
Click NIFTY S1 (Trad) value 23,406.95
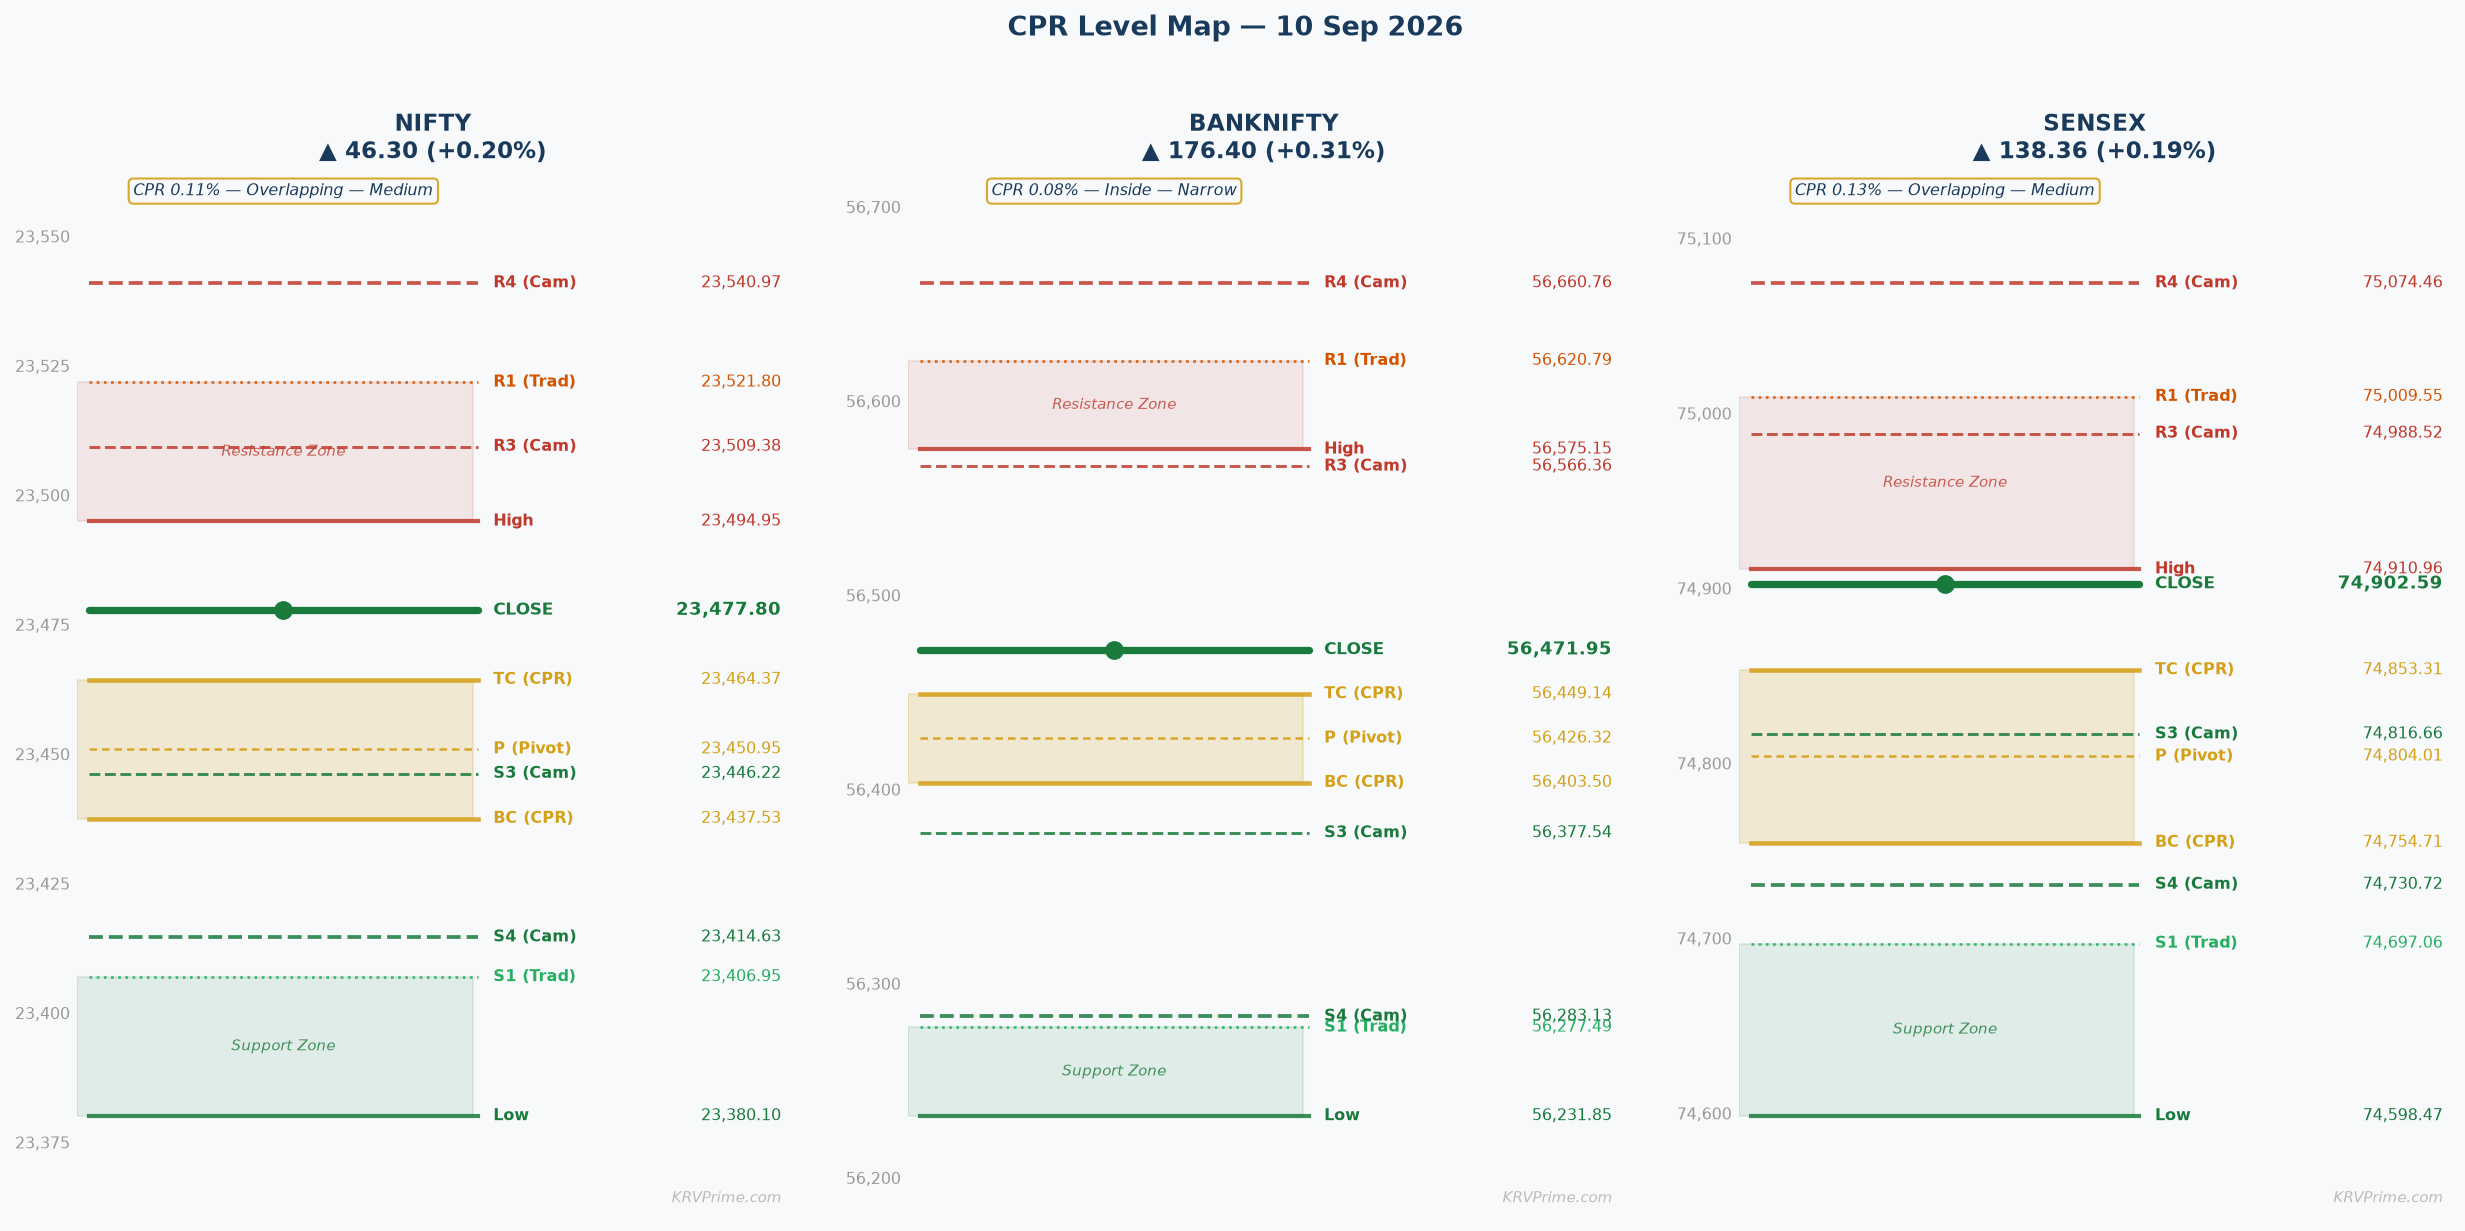point(741,976)
